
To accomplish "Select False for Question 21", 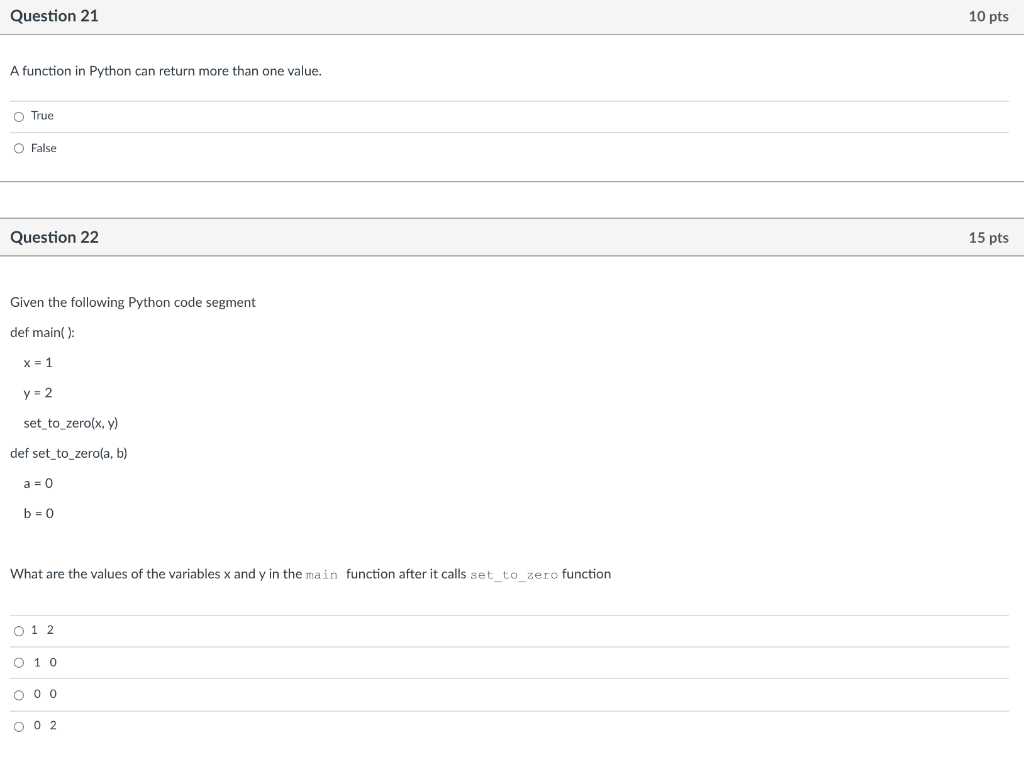I will (x=19, y=149).
